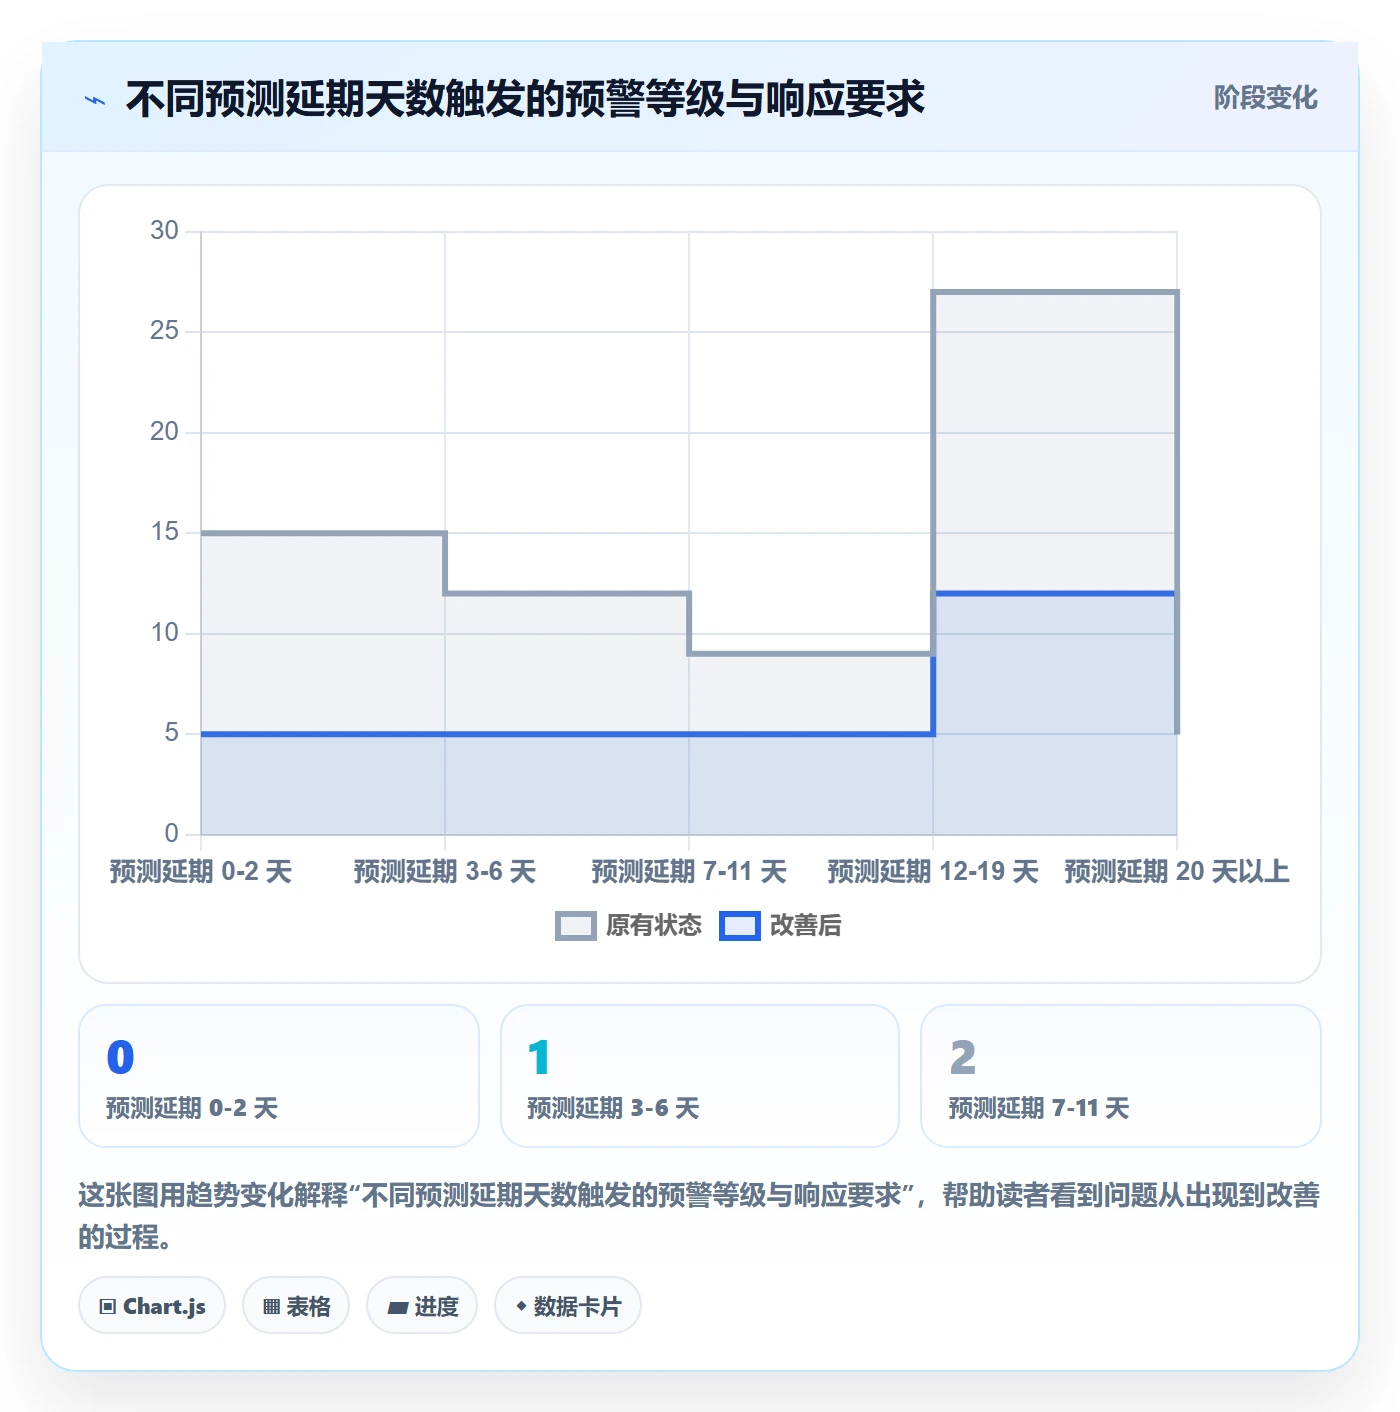
Task: Click the blue step line segment at 12
Action: [1055, 593]
